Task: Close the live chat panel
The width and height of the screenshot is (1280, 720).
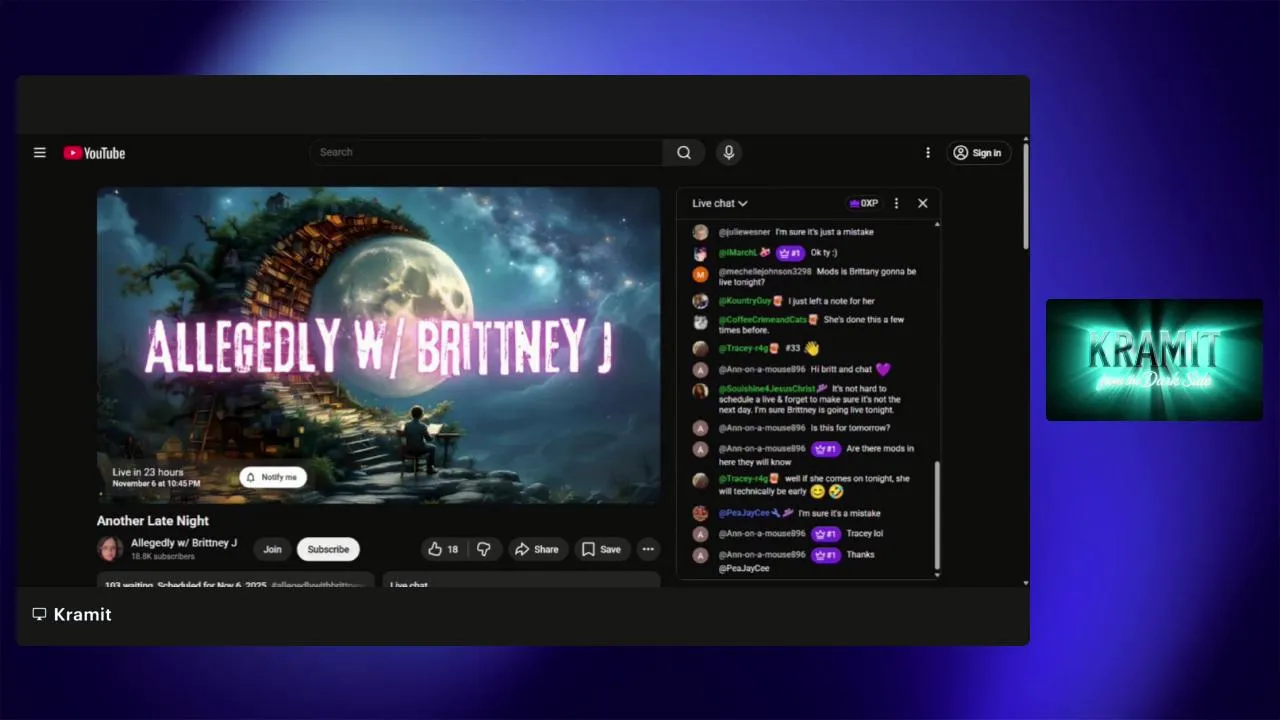Action: pos(923,203)
